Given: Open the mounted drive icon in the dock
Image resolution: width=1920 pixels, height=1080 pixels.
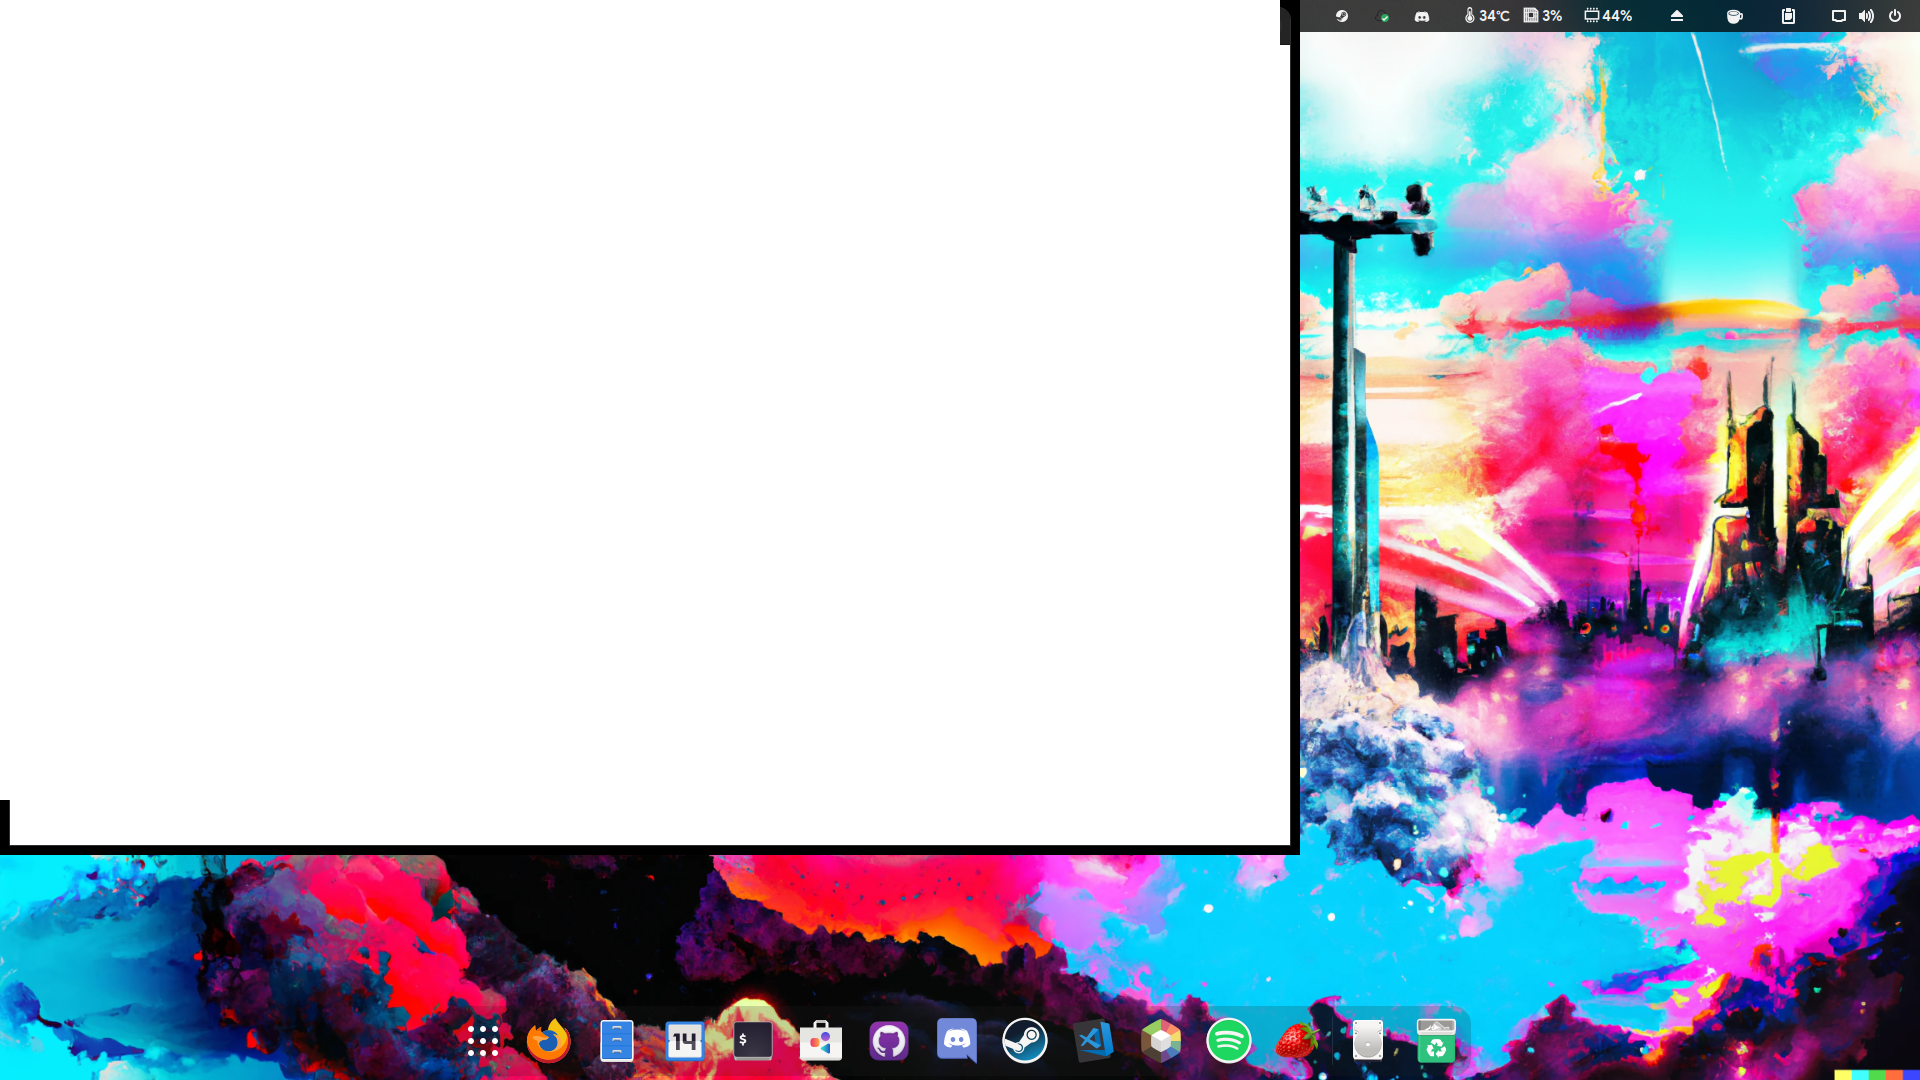Looking at the screenshot, I should (x=1368, y=1041).
